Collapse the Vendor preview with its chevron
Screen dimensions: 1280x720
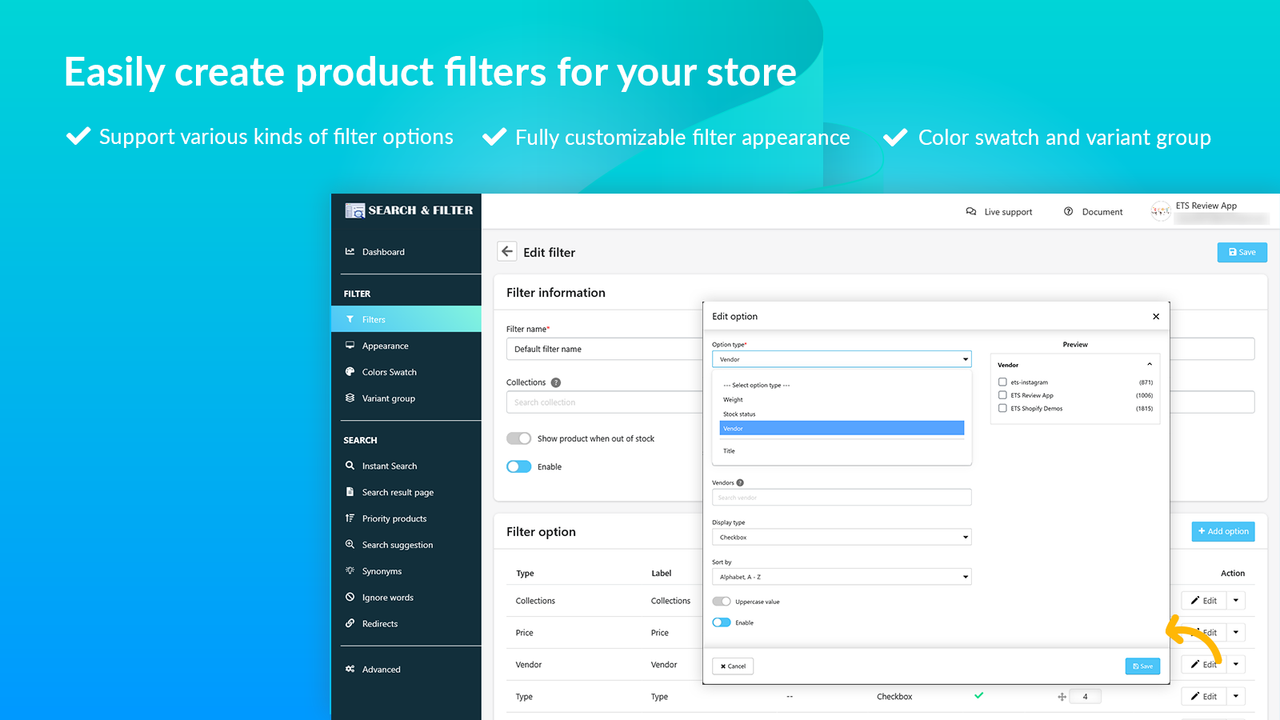pos(1149,364)
